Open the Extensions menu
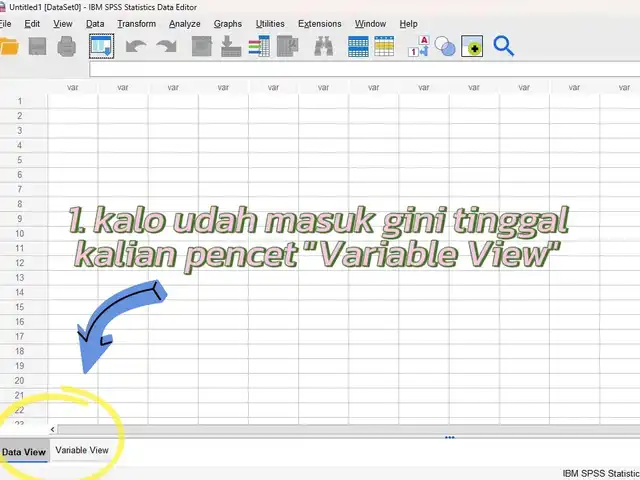 319,23
